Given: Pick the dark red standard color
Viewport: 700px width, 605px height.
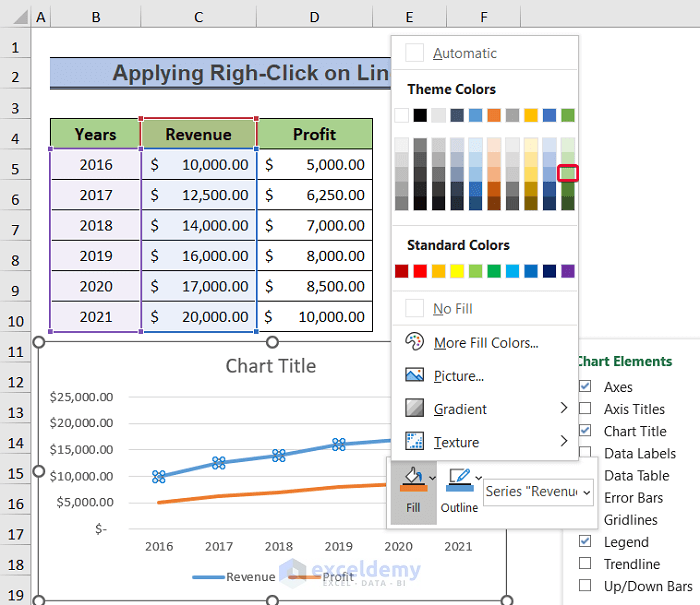Looking at the screenshot, I should point(401,271).
